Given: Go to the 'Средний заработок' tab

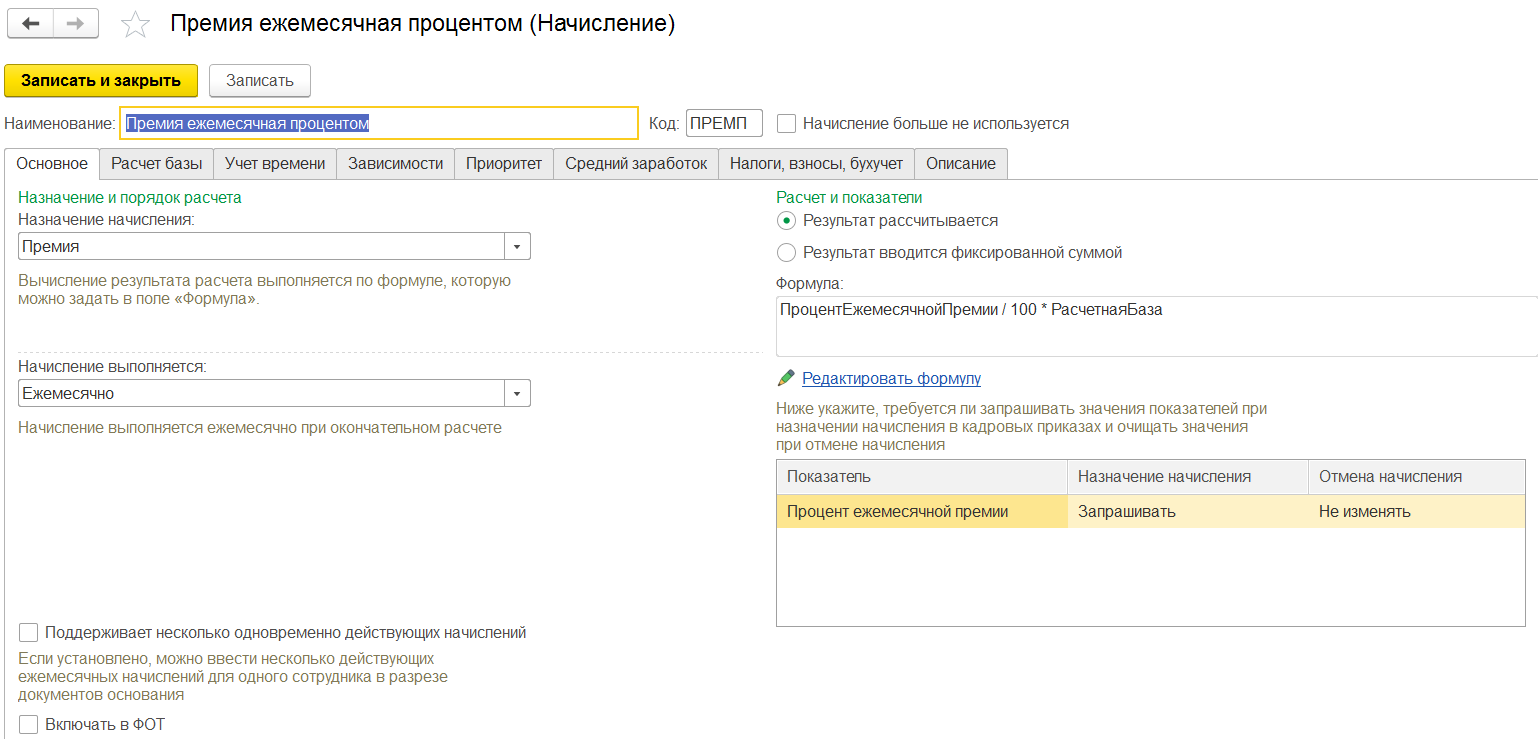Looking at the screenshot, I should point(636,164).
